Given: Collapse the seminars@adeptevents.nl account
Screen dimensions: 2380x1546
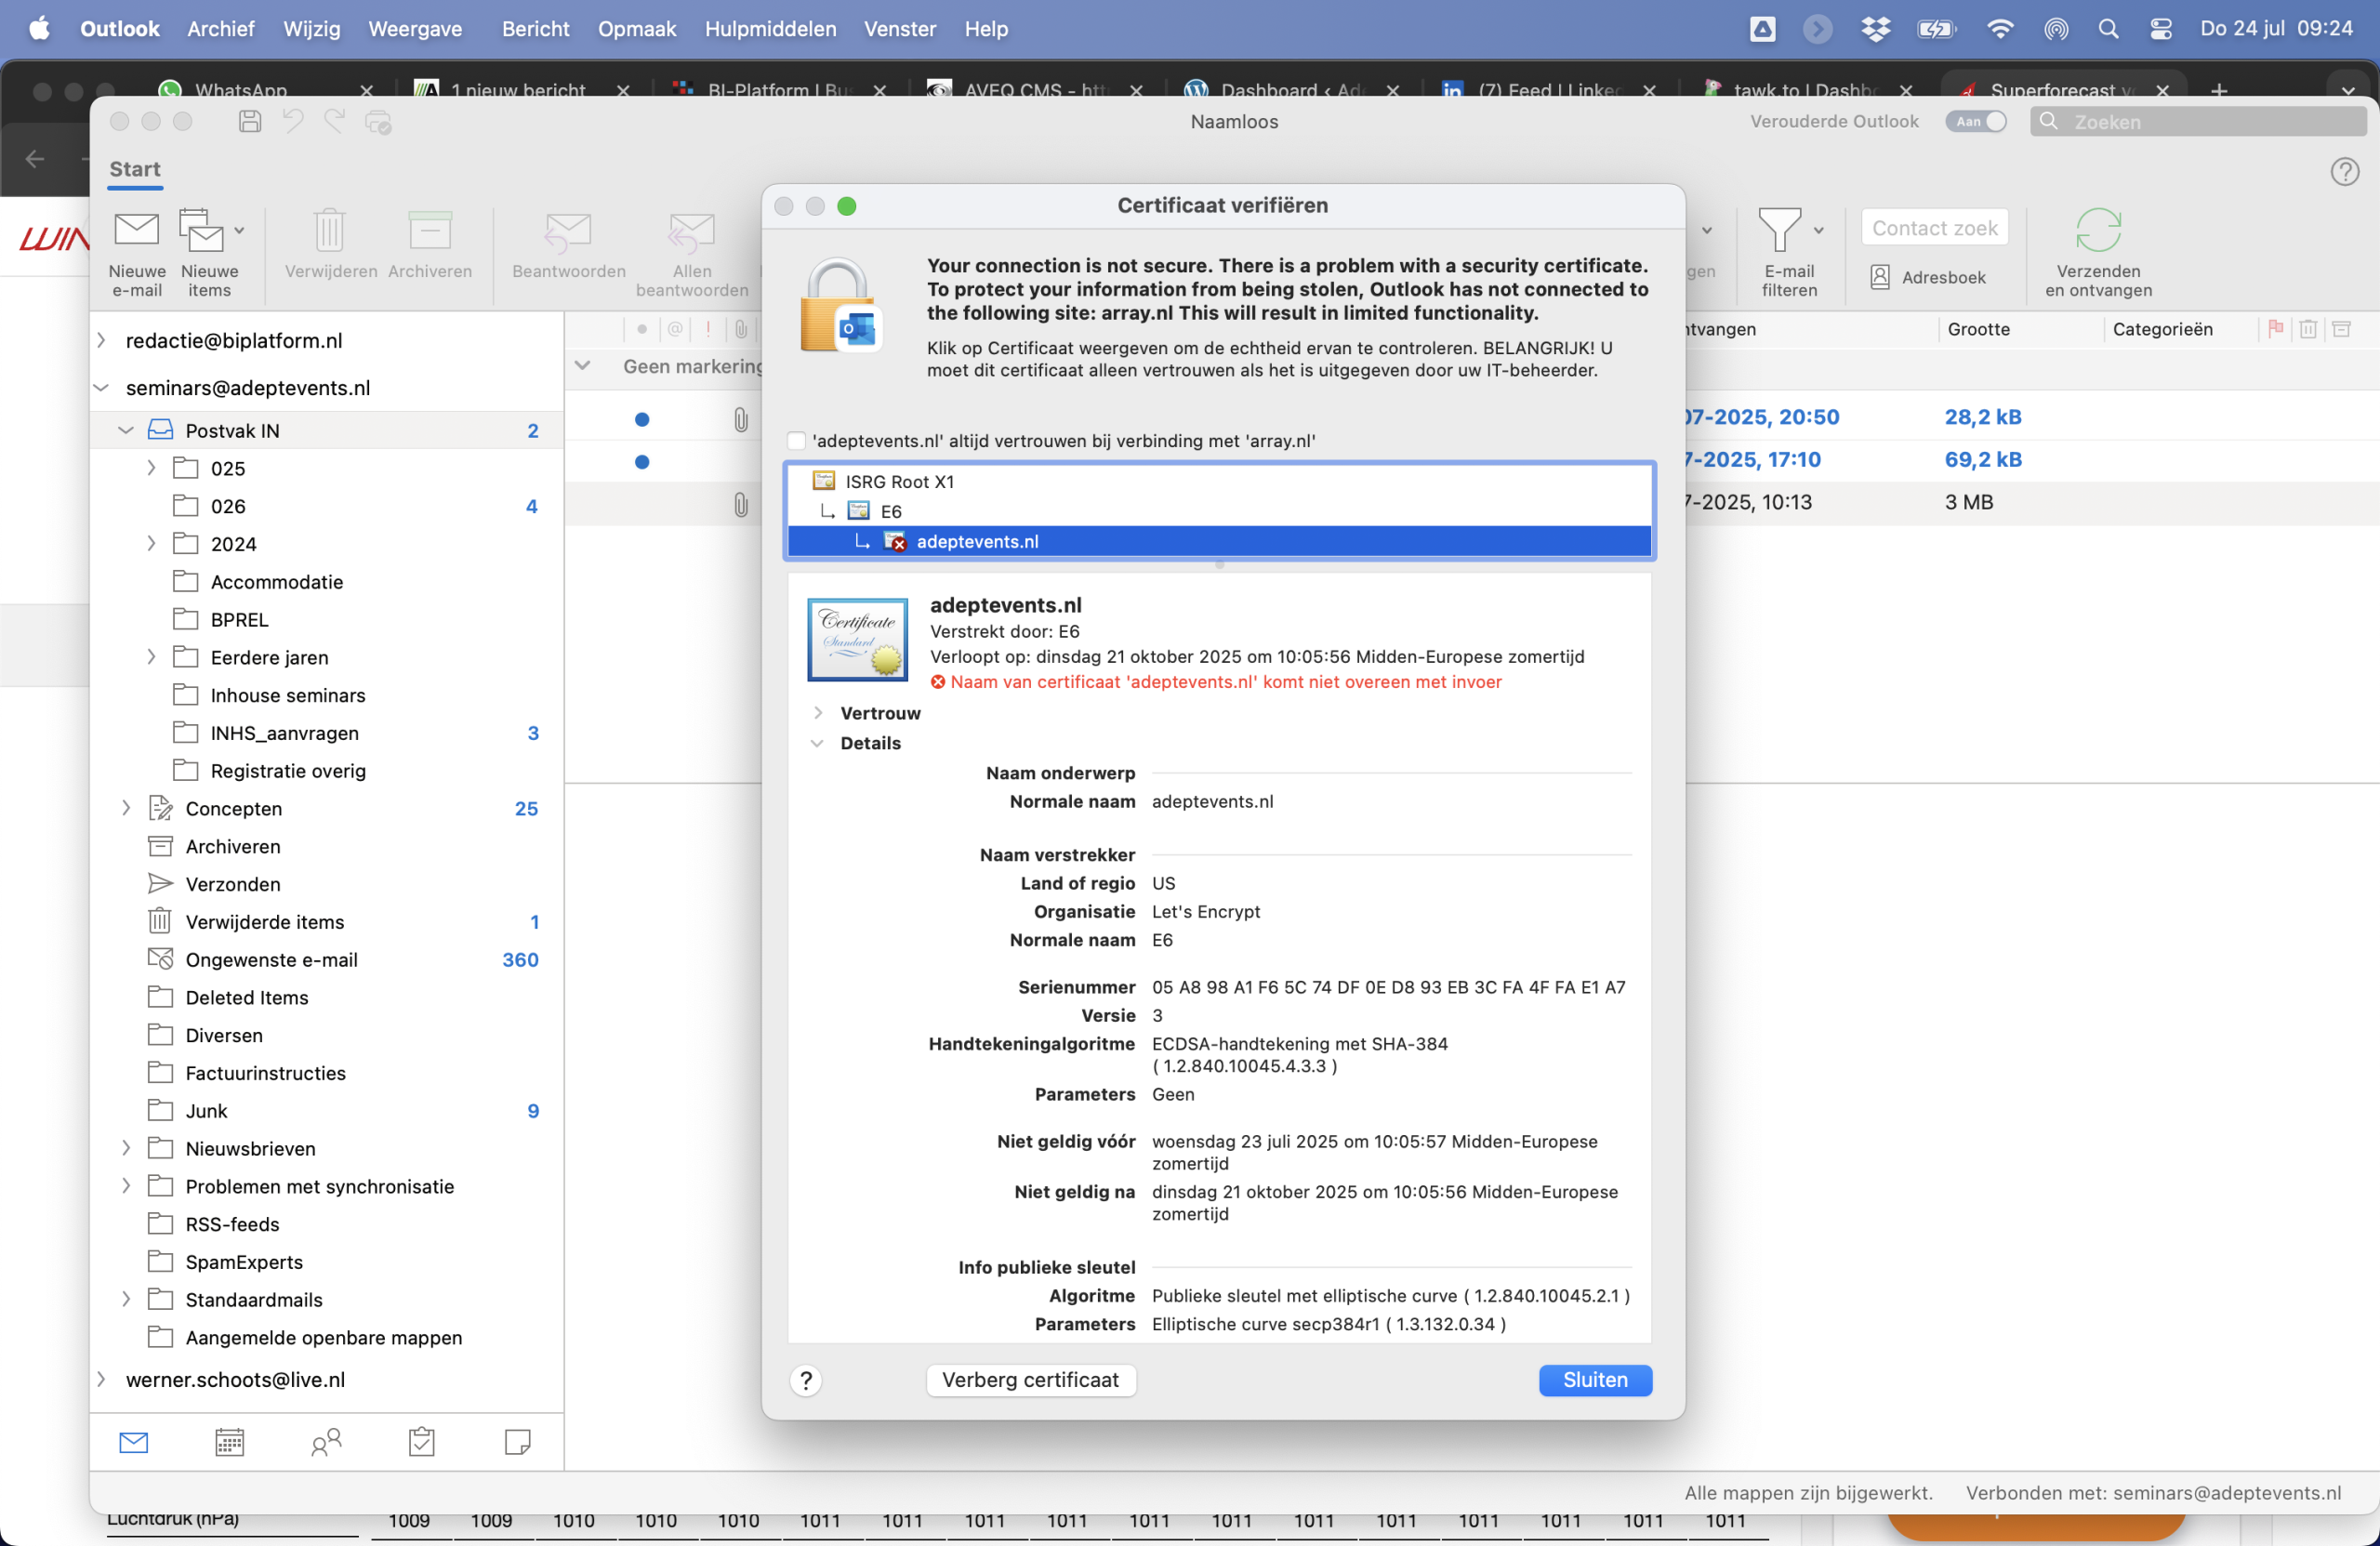Looking at the screenshot, I should tap(101, 388).
